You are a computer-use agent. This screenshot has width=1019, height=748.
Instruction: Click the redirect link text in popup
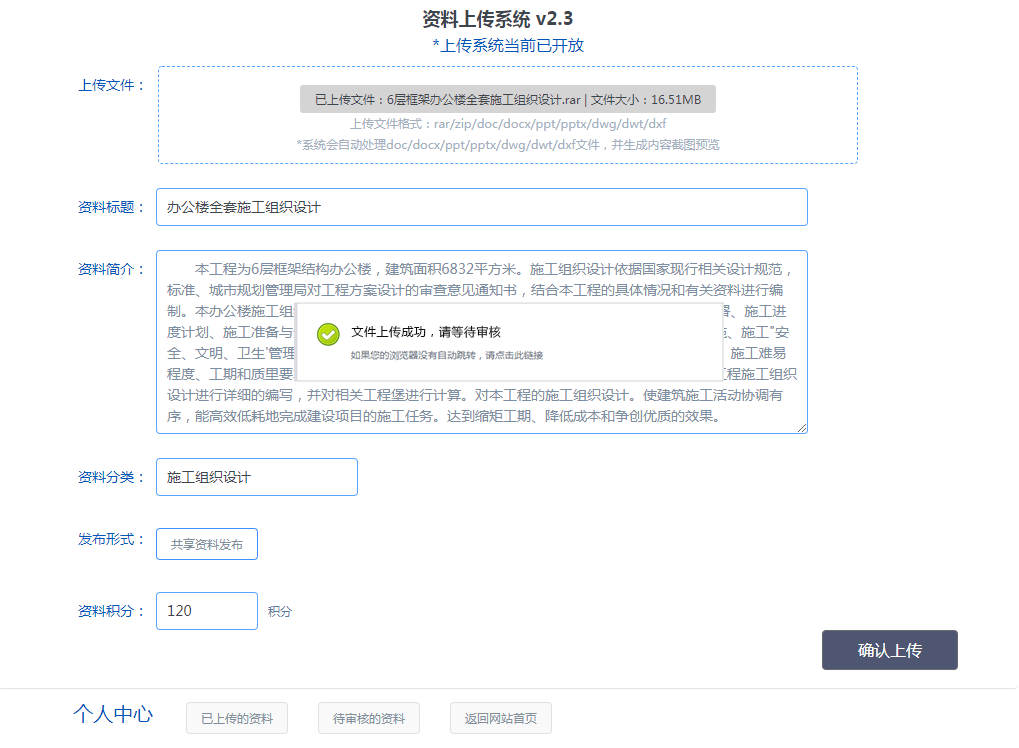tap(446, 355)
